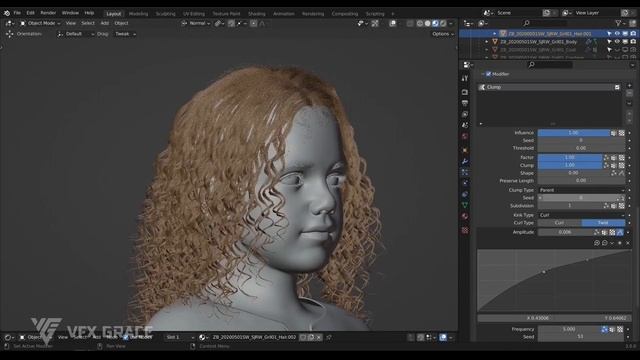Click the Amplitude value field
Screen dimensions: 640x360
[565, 232]
